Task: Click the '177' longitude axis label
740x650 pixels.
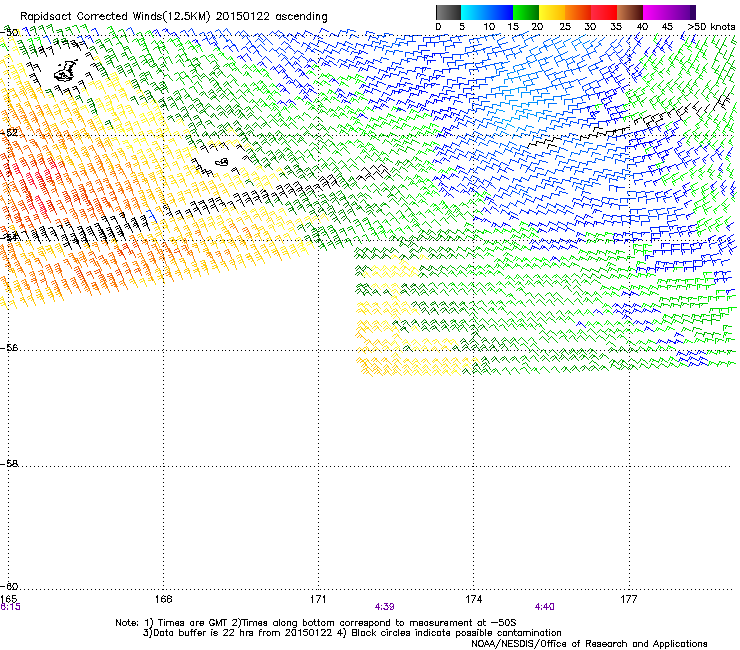Action: pos(629,599)
